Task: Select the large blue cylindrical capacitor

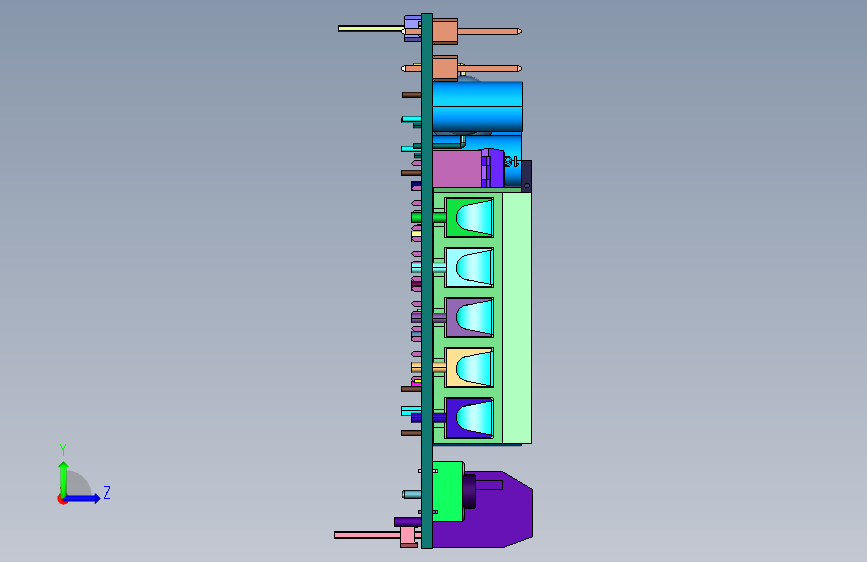Action: 478,107
